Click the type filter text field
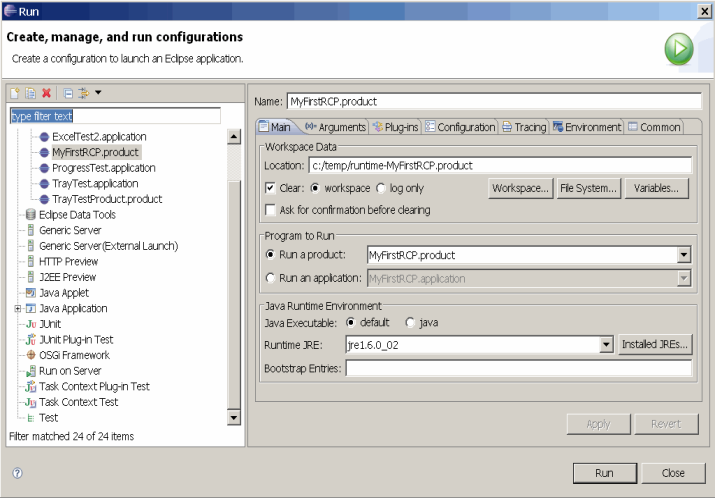This screenshot has width=716, height=498. point(115,116)
